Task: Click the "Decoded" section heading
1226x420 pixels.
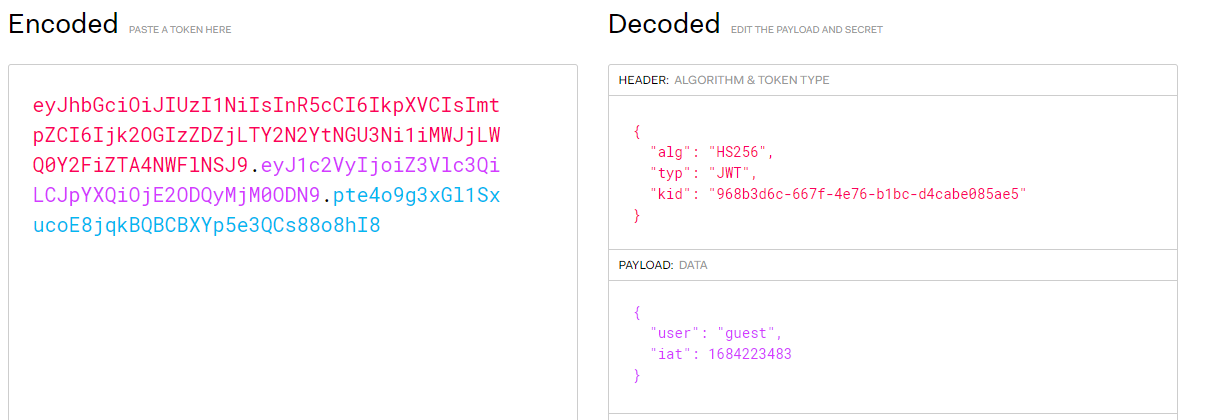Action: click(664, 25)
